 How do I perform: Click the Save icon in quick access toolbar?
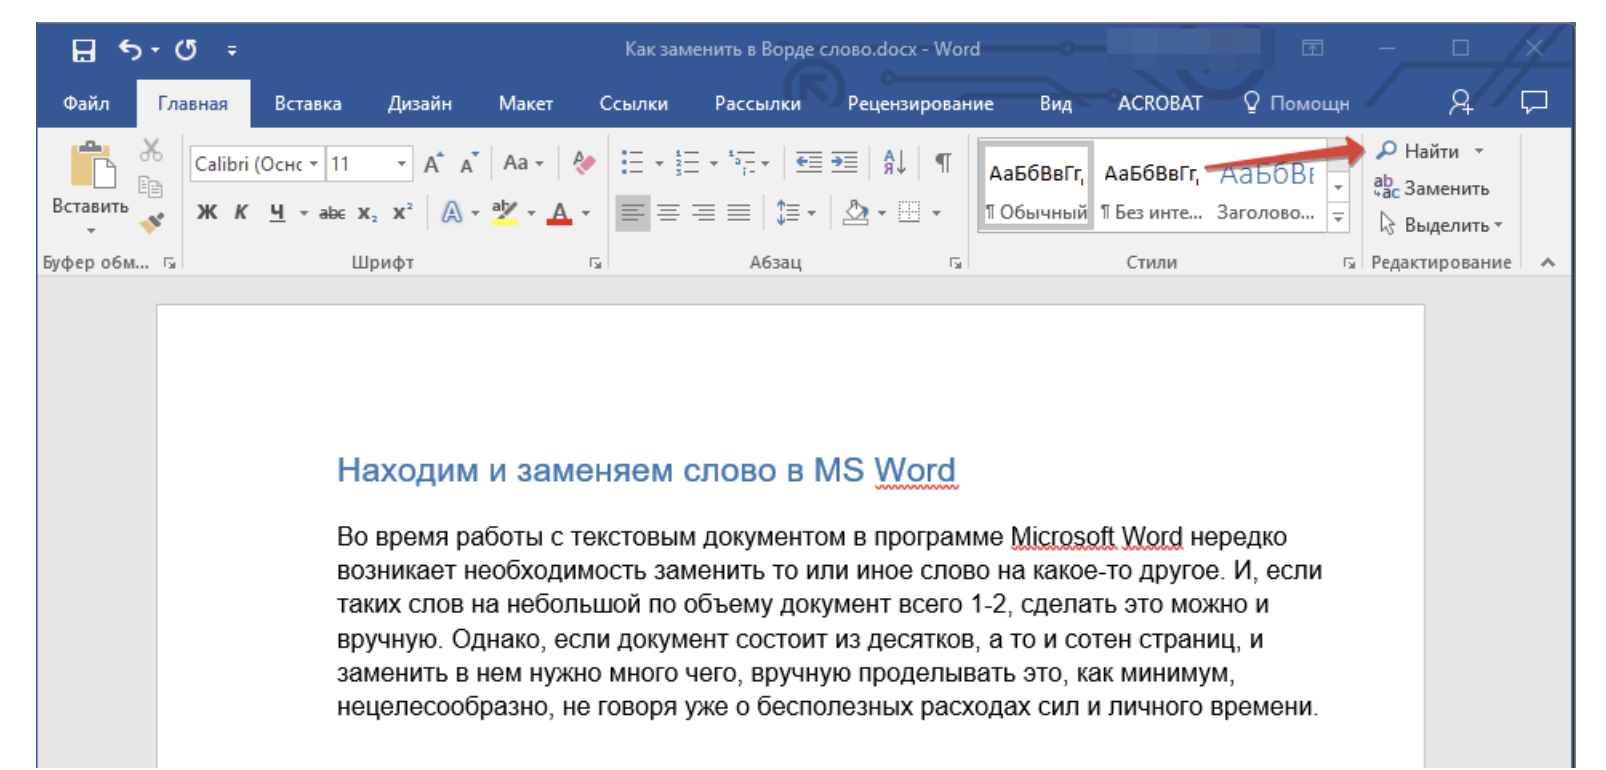pyautogui.click(x=84, y=50)
